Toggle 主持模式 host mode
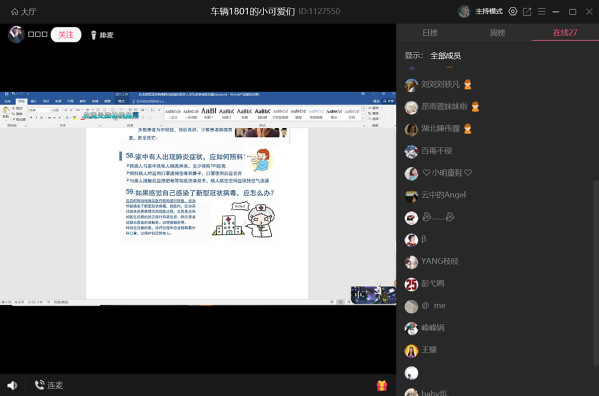This screenshot has height=396, width=599. [489, 11]
